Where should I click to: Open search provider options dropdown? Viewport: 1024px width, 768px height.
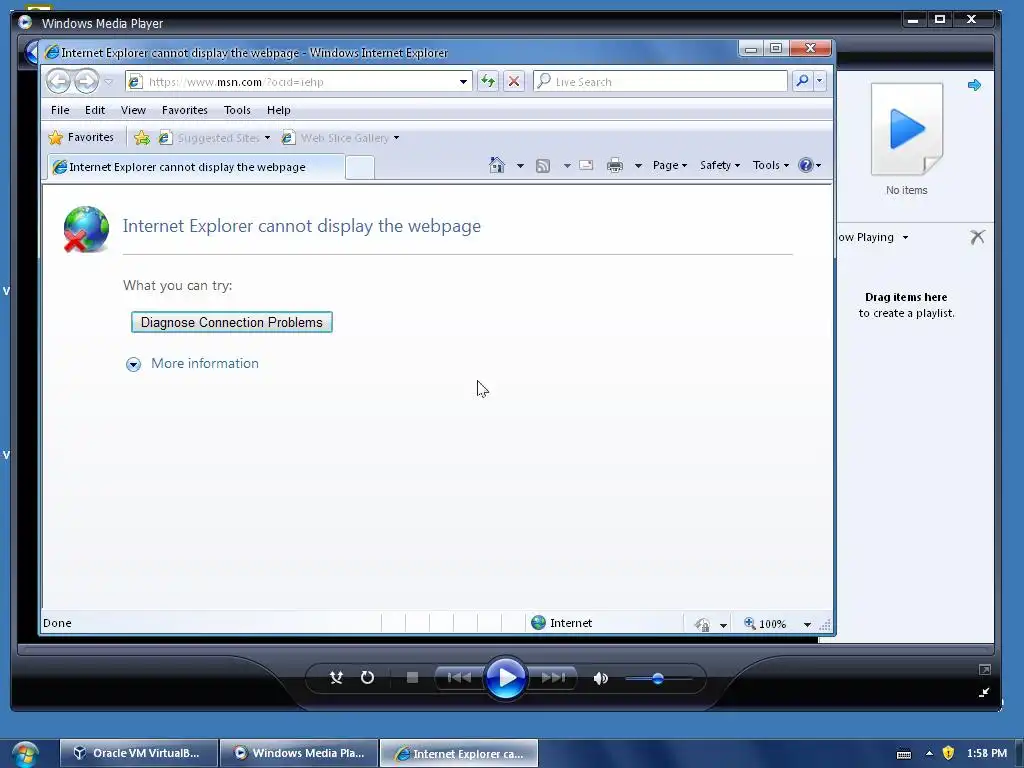point(819,82)
